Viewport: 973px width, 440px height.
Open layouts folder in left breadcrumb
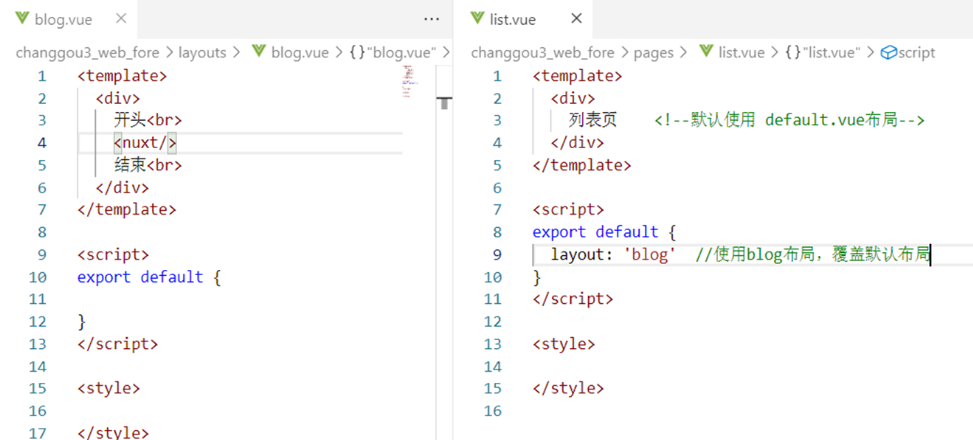pos(202,53)
